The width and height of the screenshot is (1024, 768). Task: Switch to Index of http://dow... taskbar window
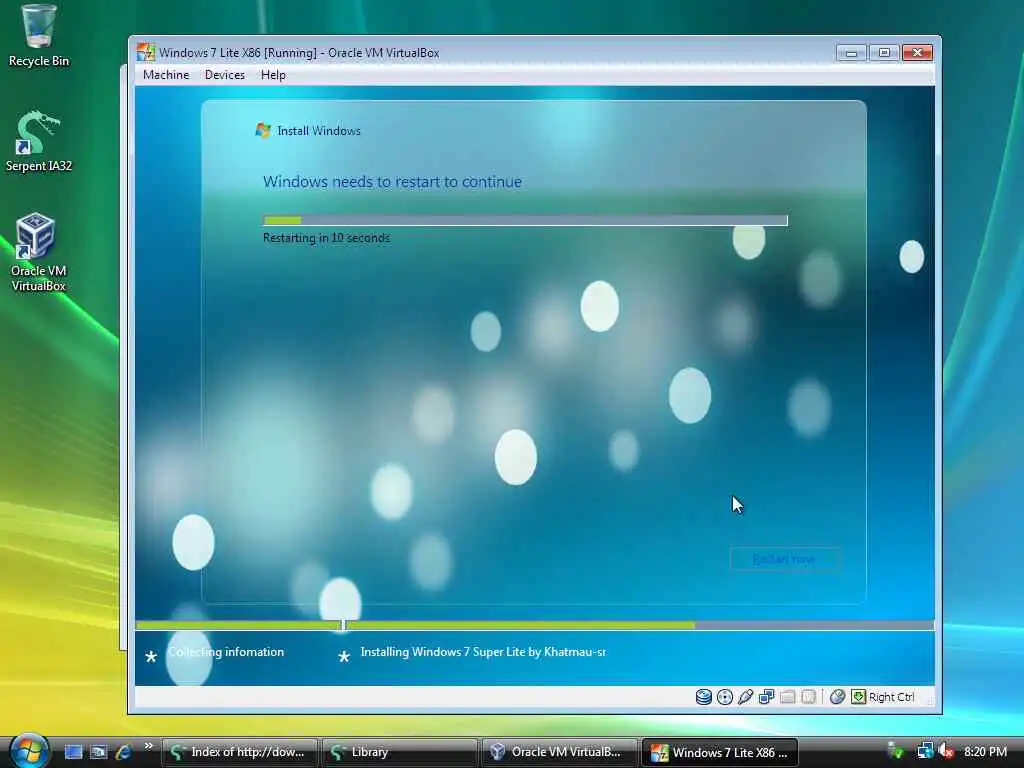click(240, 752)
